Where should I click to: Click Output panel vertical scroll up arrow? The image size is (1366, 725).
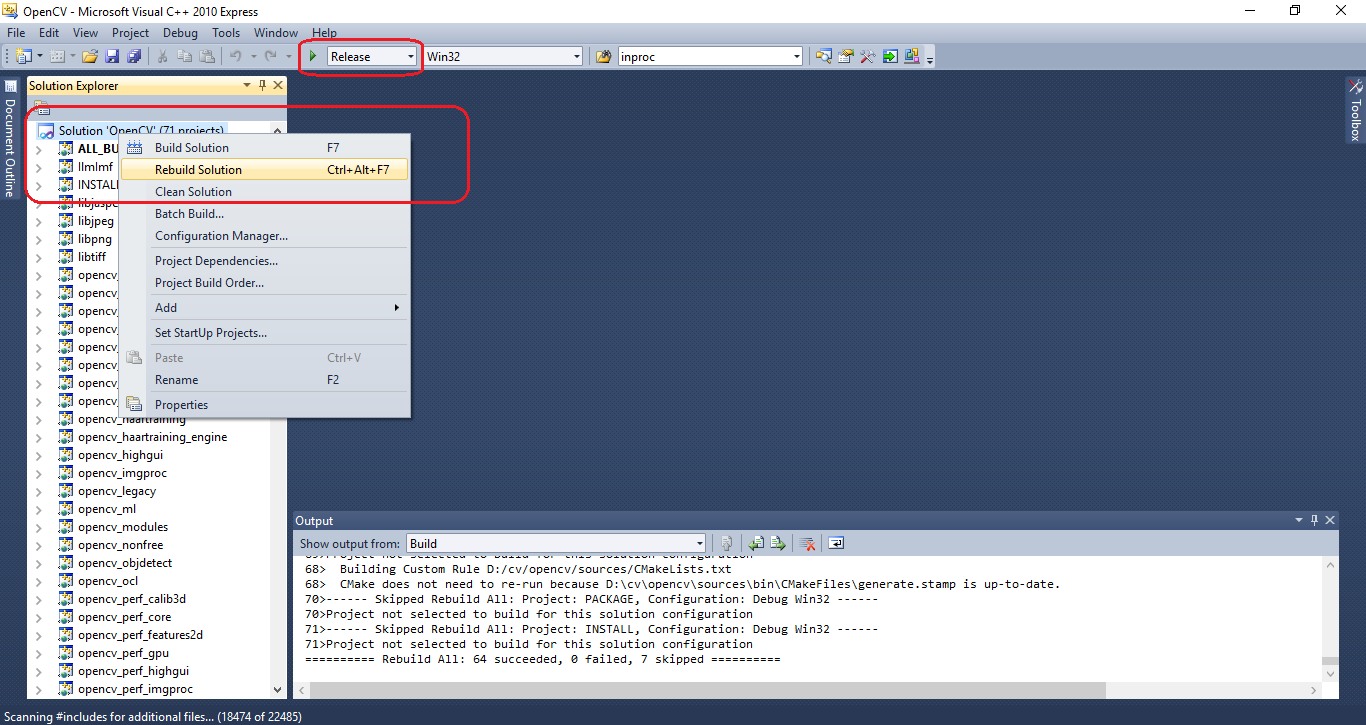(1329, 565)
